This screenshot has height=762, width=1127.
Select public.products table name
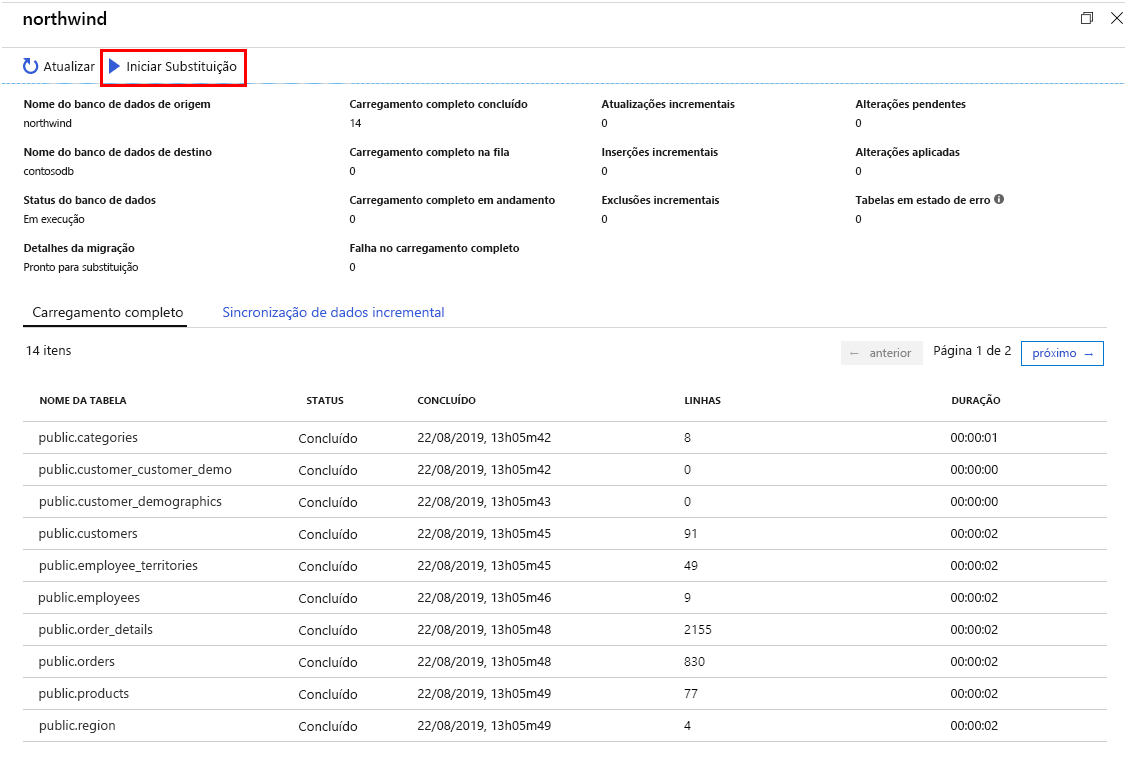pos(83,694)
